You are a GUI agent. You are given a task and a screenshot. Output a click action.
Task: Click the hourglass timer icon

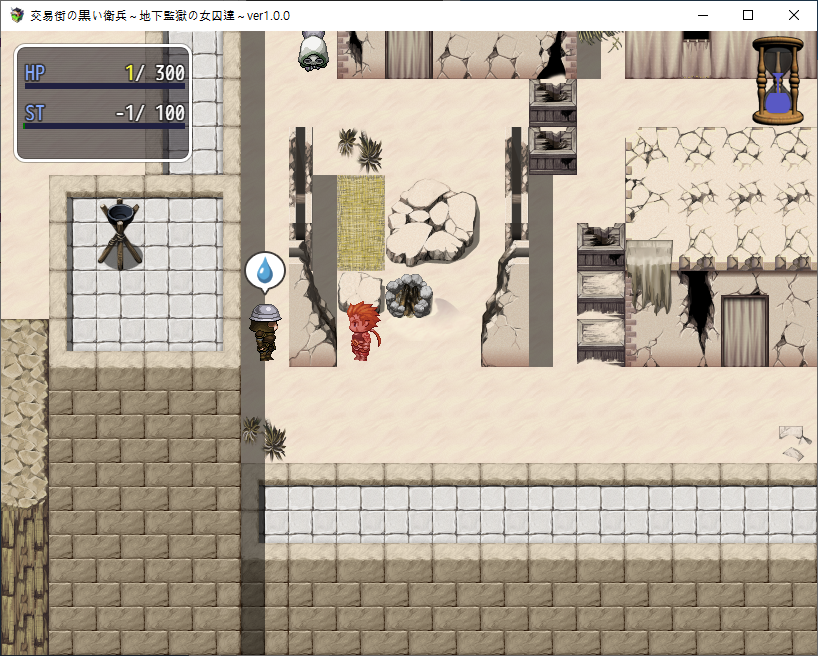click(778, 80)
